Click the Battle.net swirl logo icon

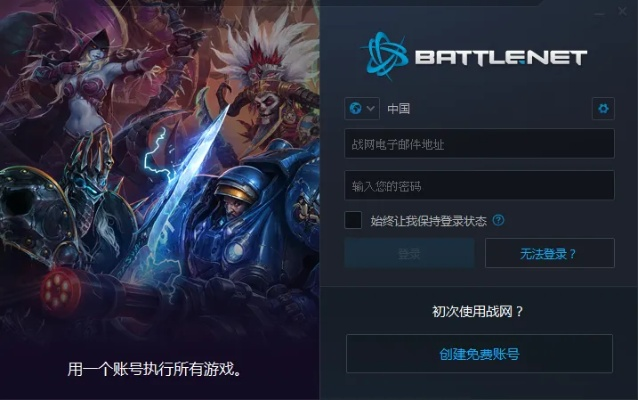(x=385, y=55)
